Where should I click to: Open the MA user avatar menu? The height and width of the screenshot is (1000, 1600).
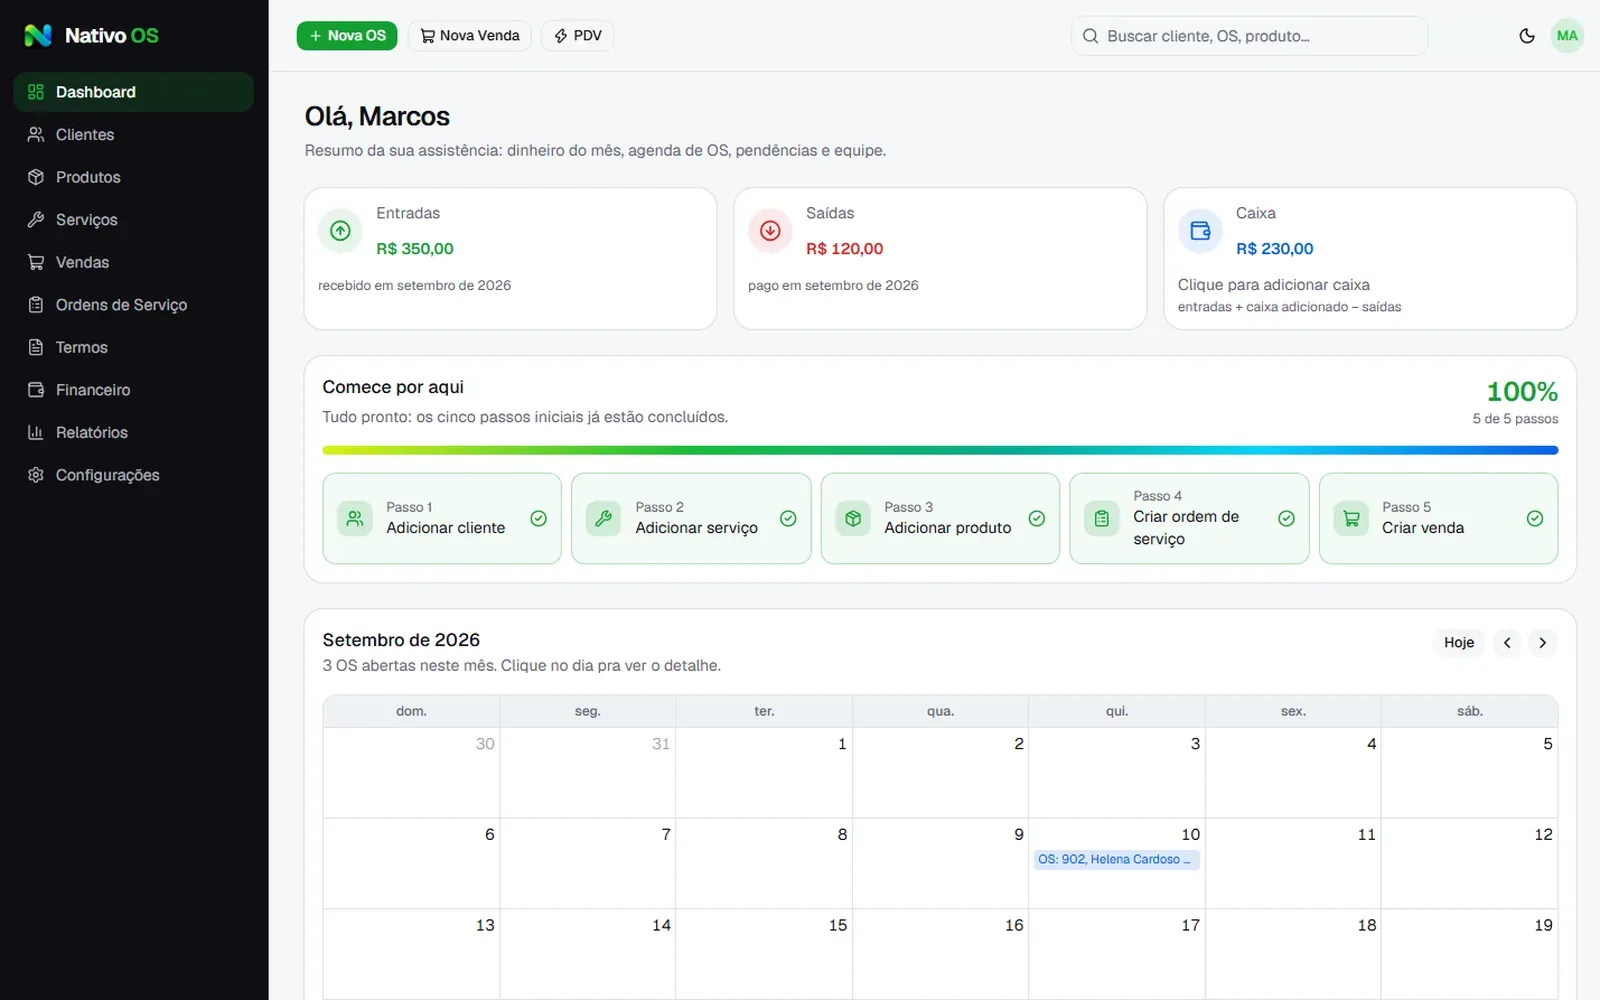[x=1567, y=36]
